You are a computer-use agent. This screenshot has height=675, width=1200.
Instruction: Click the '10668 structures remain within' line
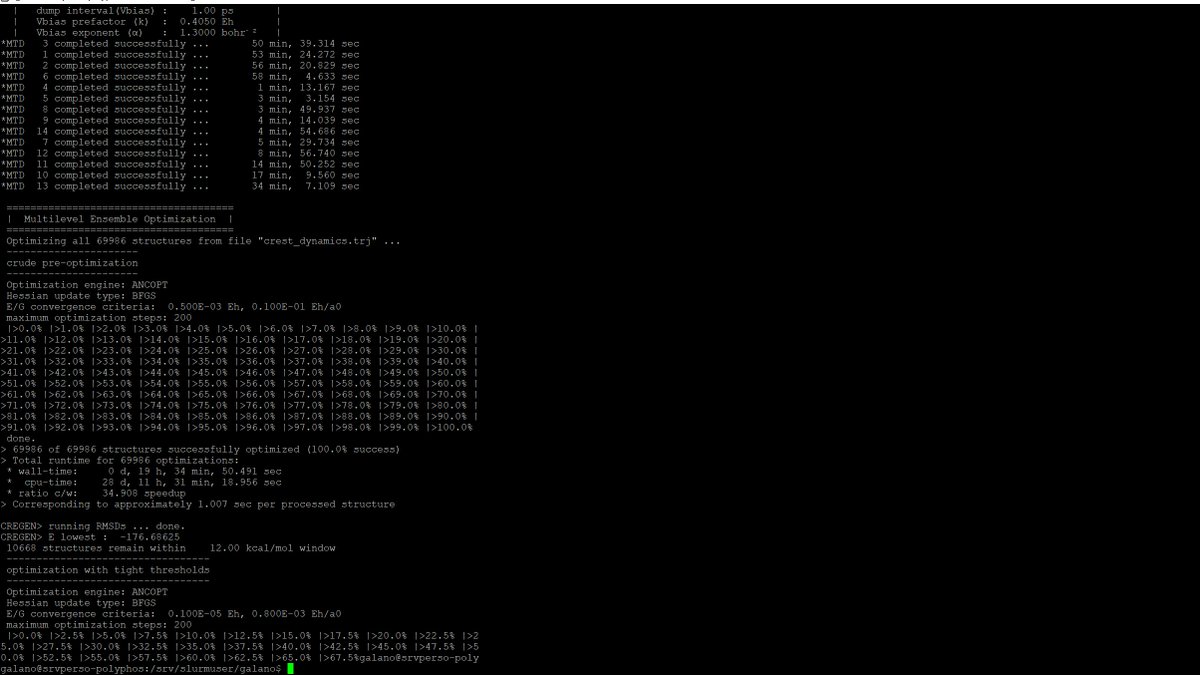point(171,548)
